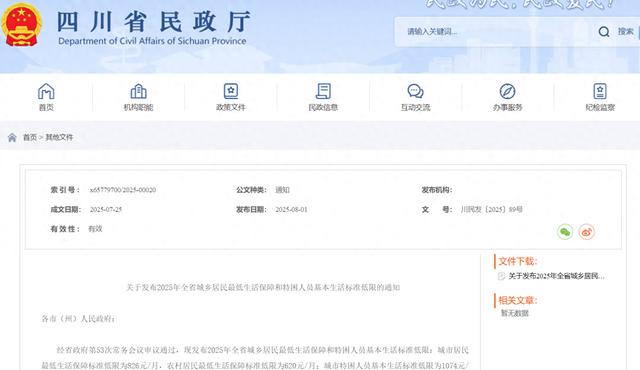Image resolution: width=640 pixels, height=370 pixels.
Task: Open the 纪检监察 badge icon
Action: [x=600, y=91]
